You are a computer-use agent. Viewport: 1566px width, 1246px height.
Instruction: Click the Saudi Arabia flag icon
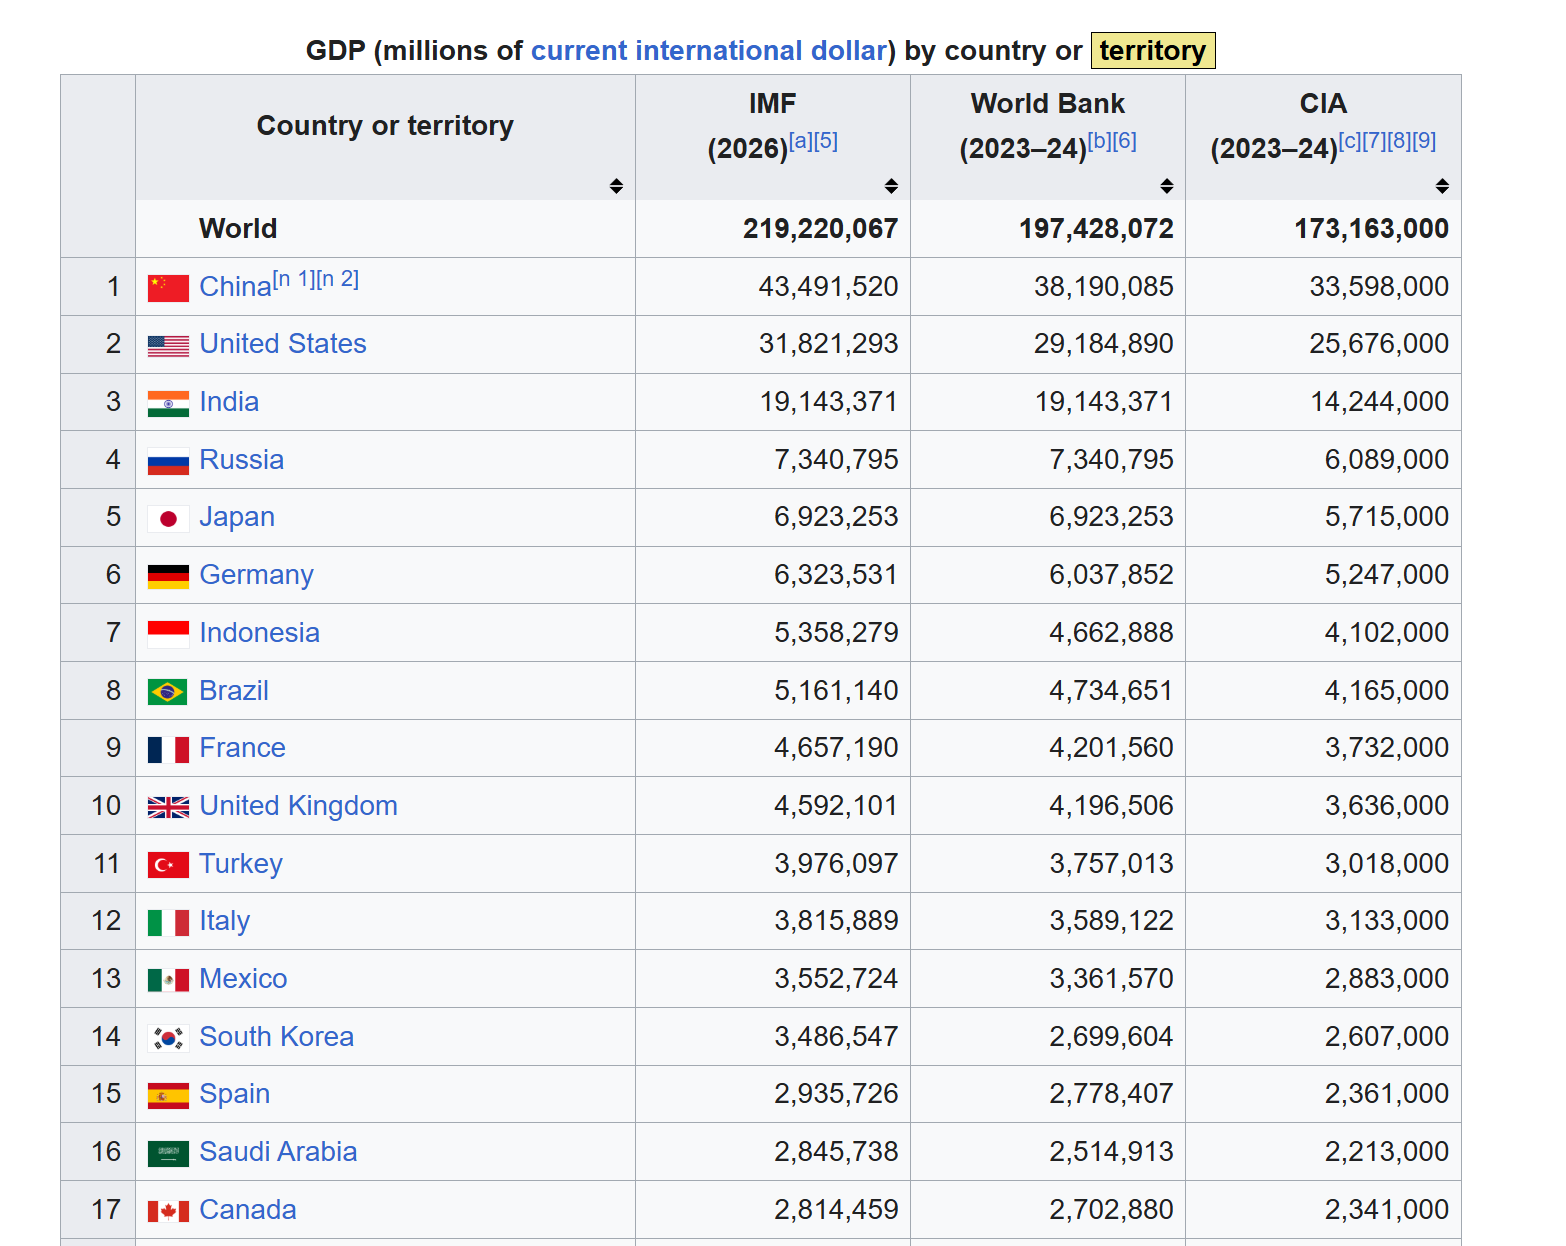point(168,1154)
